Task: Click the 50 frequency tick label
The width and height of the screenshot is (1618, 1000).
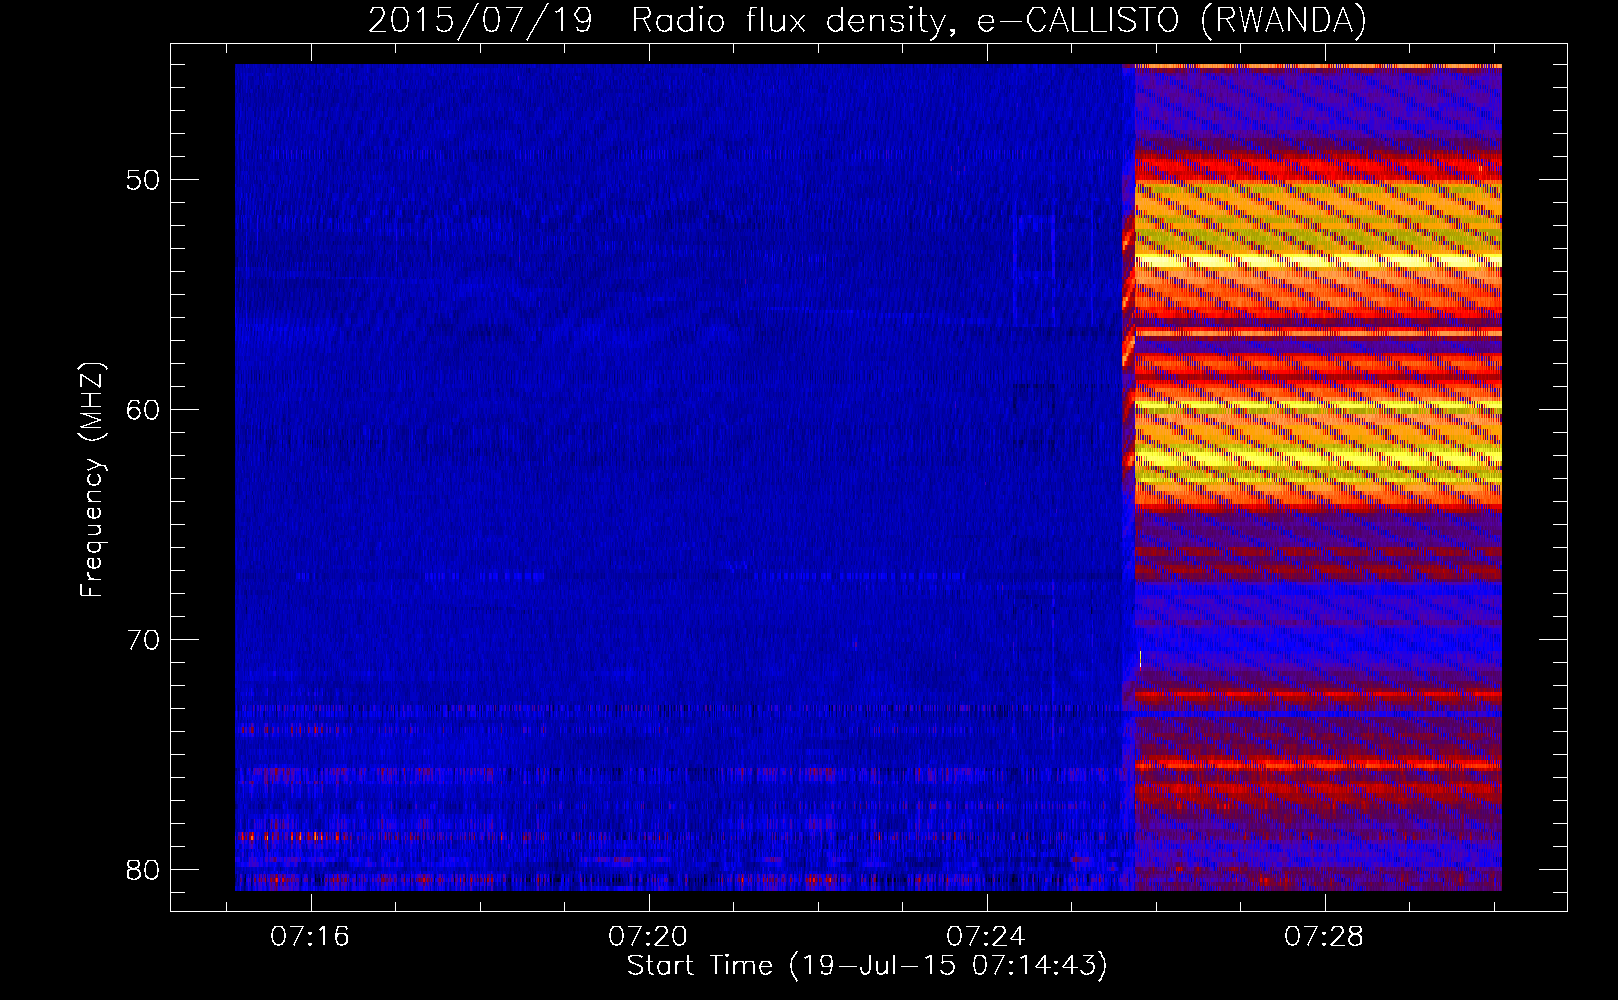Action: pos(144,180)
